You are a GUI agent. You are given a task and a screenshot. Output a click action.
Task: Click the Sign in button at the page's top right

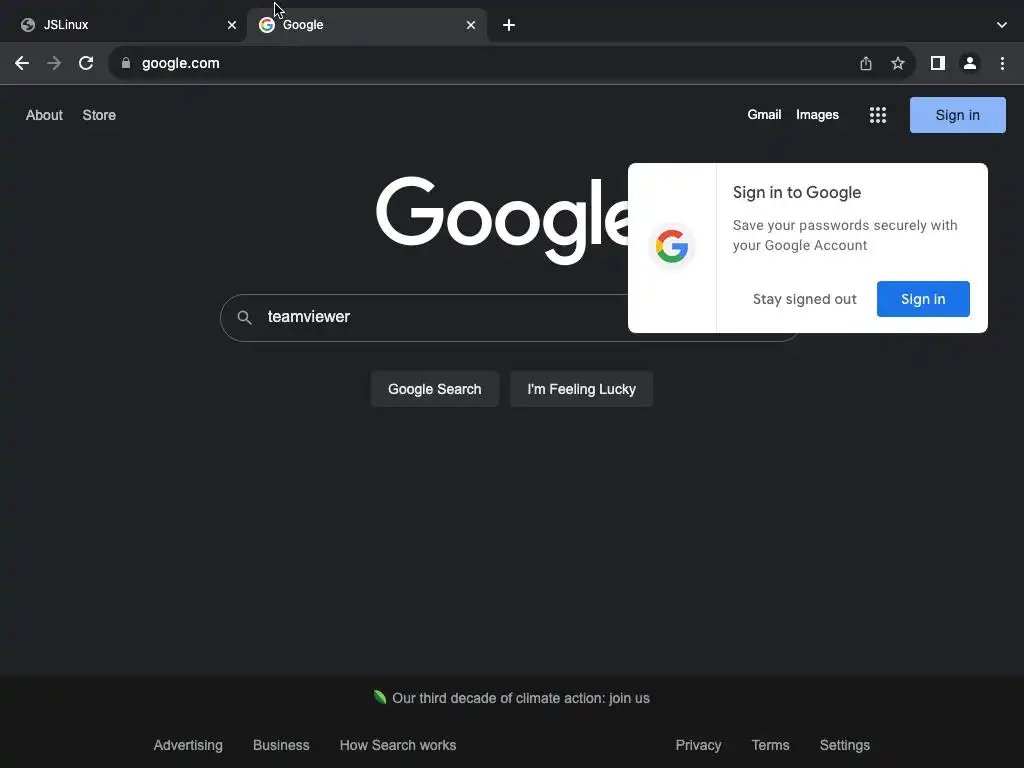pyautogui.click(x=957, y=115)
